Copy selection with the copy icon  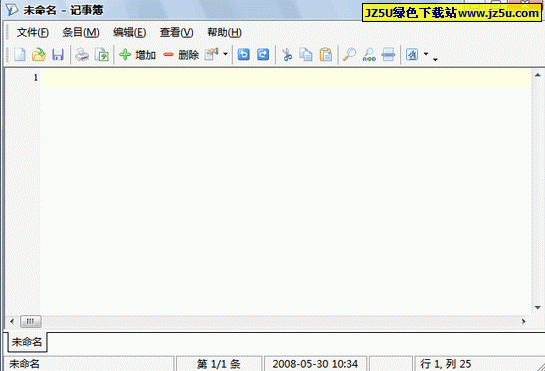tap(306, 55)
